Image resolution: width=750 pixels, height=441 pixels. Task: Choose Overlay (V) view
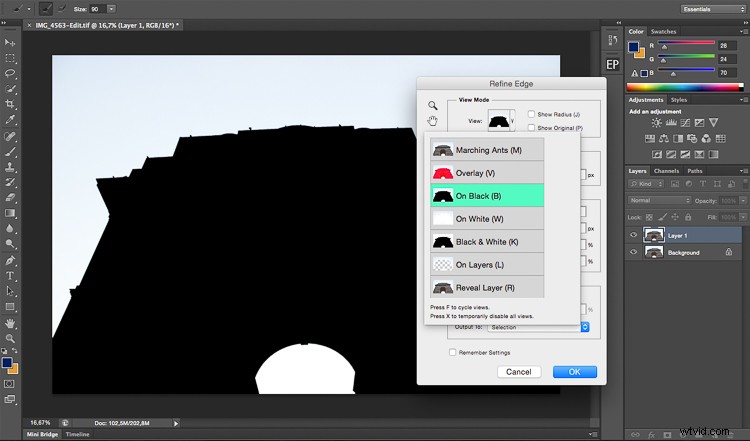point(487,173)
